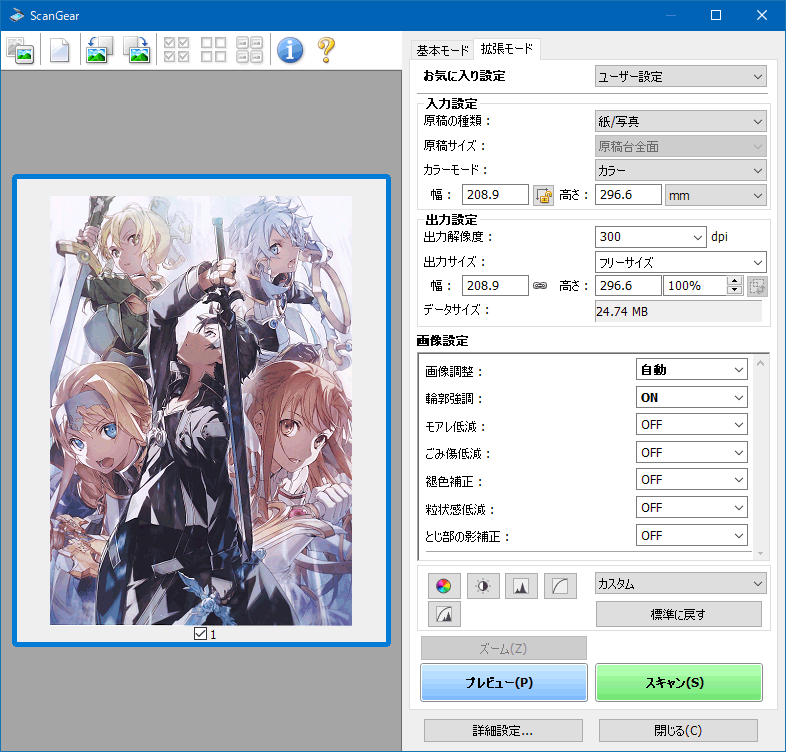Click the input 高さ 296.6 field
786x752 pixels.
point(628,195)
